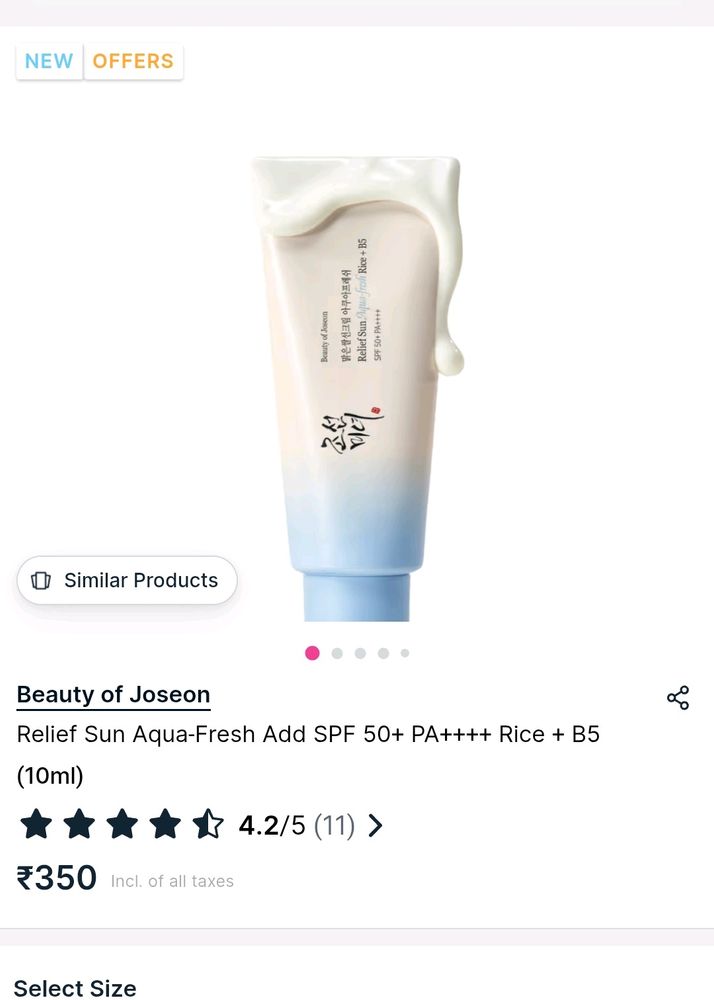Select the NEW tag
Viewport: 714px width, 1000px height.
coord(49,61)
